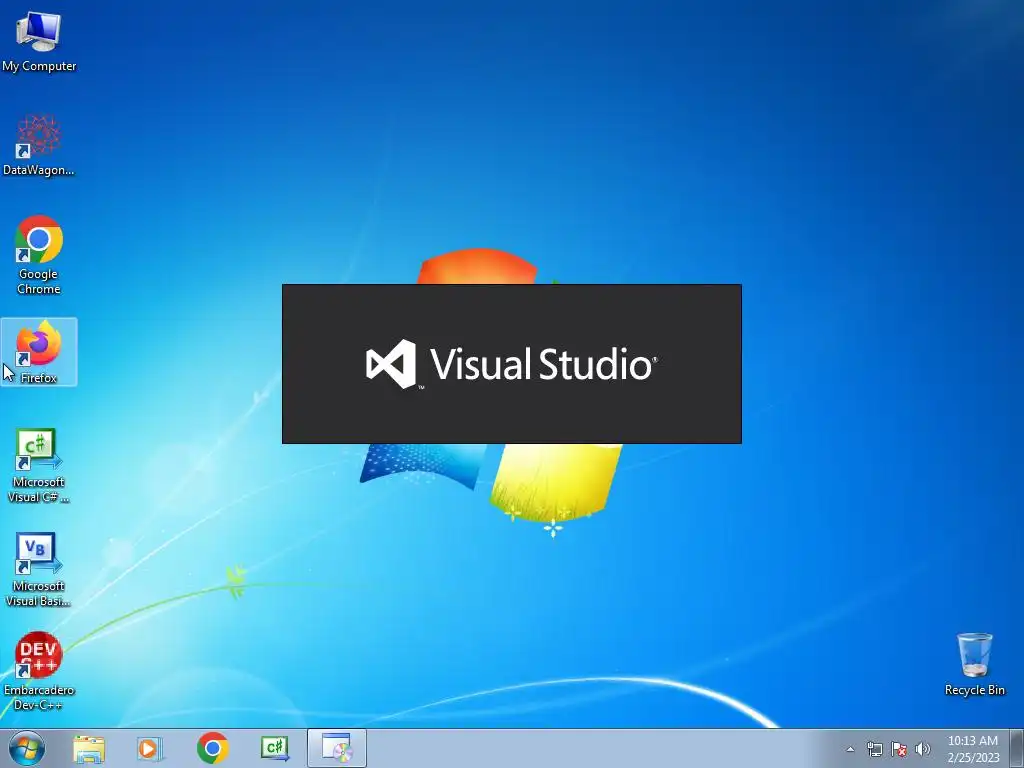The width and height of the screenshot is (1024, 768).
Task: Select the DataWagon shortcut on desktop
Action: [x=39, y=145]
